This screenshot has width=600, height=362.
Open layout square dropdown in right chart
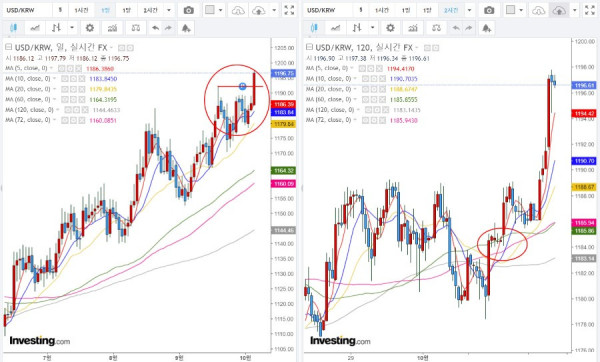pyautogui.click(x=521, y=10)
